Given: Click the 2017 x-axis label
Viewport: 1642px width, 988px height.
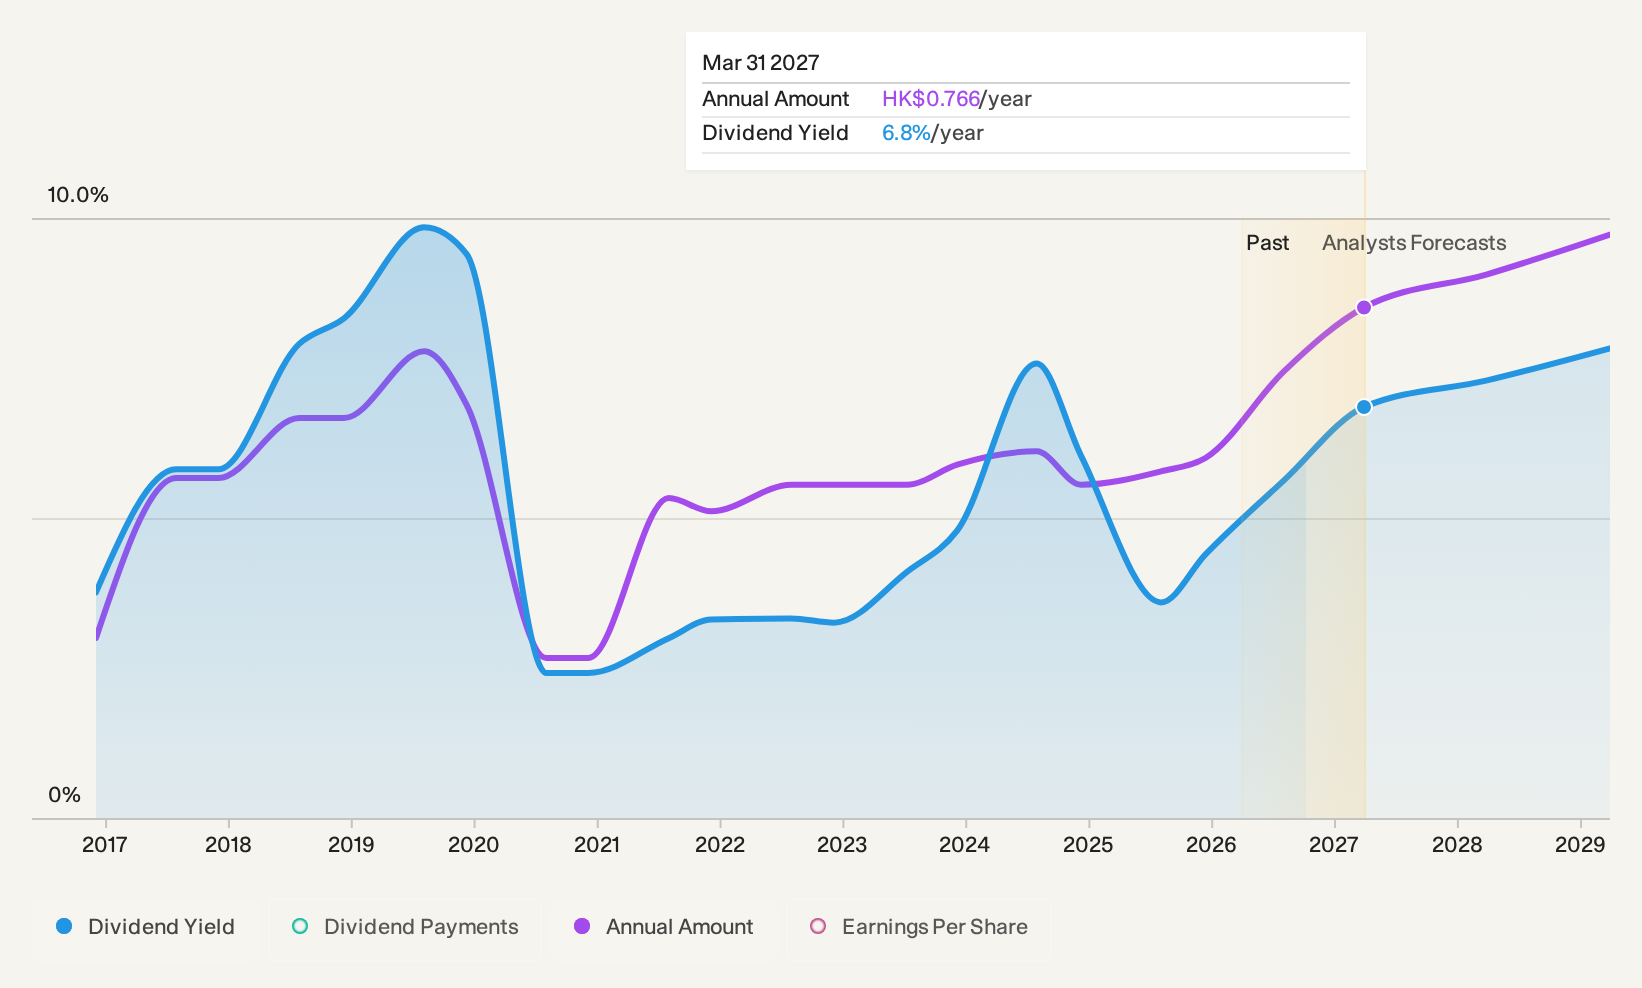Looking at the screenshot, I should click(x=105, y=845).
